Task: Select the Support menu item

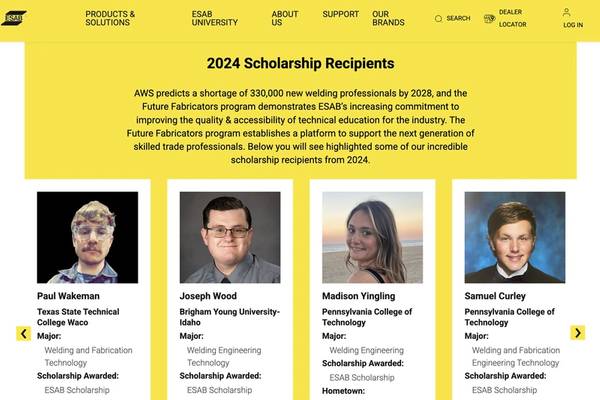Action: 340,14
